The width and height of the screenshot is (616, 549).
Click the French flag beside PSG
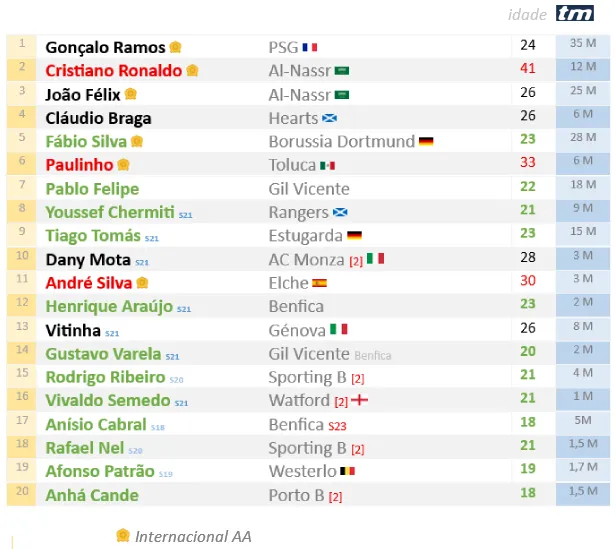tap(310, 48)
